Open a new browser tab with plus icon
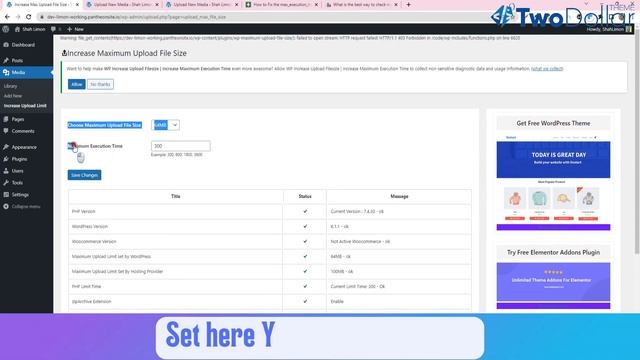This screenshot has height=360, width=640. pos(408,5)
